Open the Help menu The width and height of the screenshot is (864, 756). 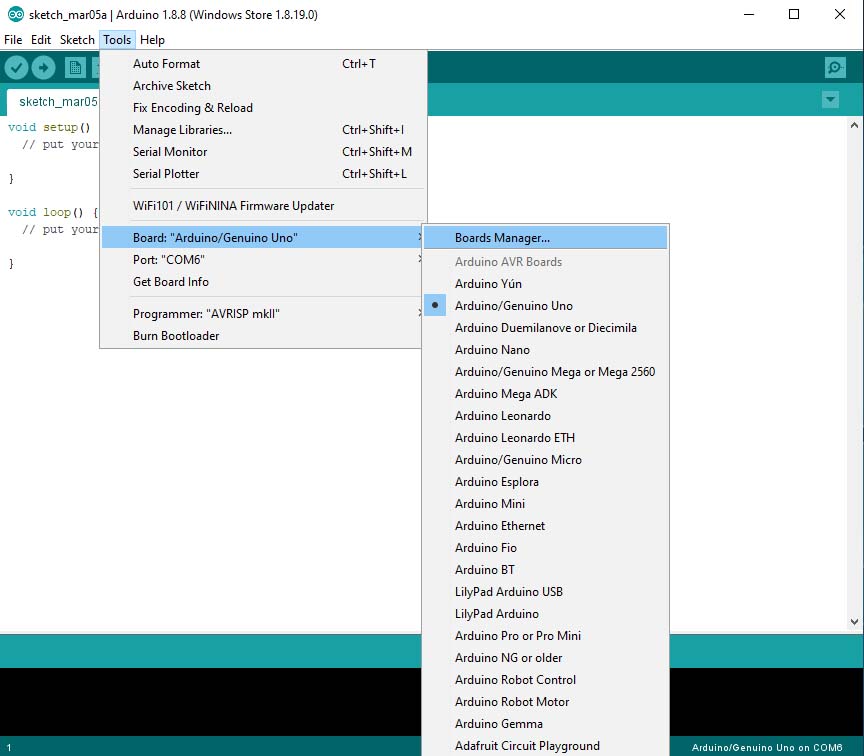pos(152,40)
